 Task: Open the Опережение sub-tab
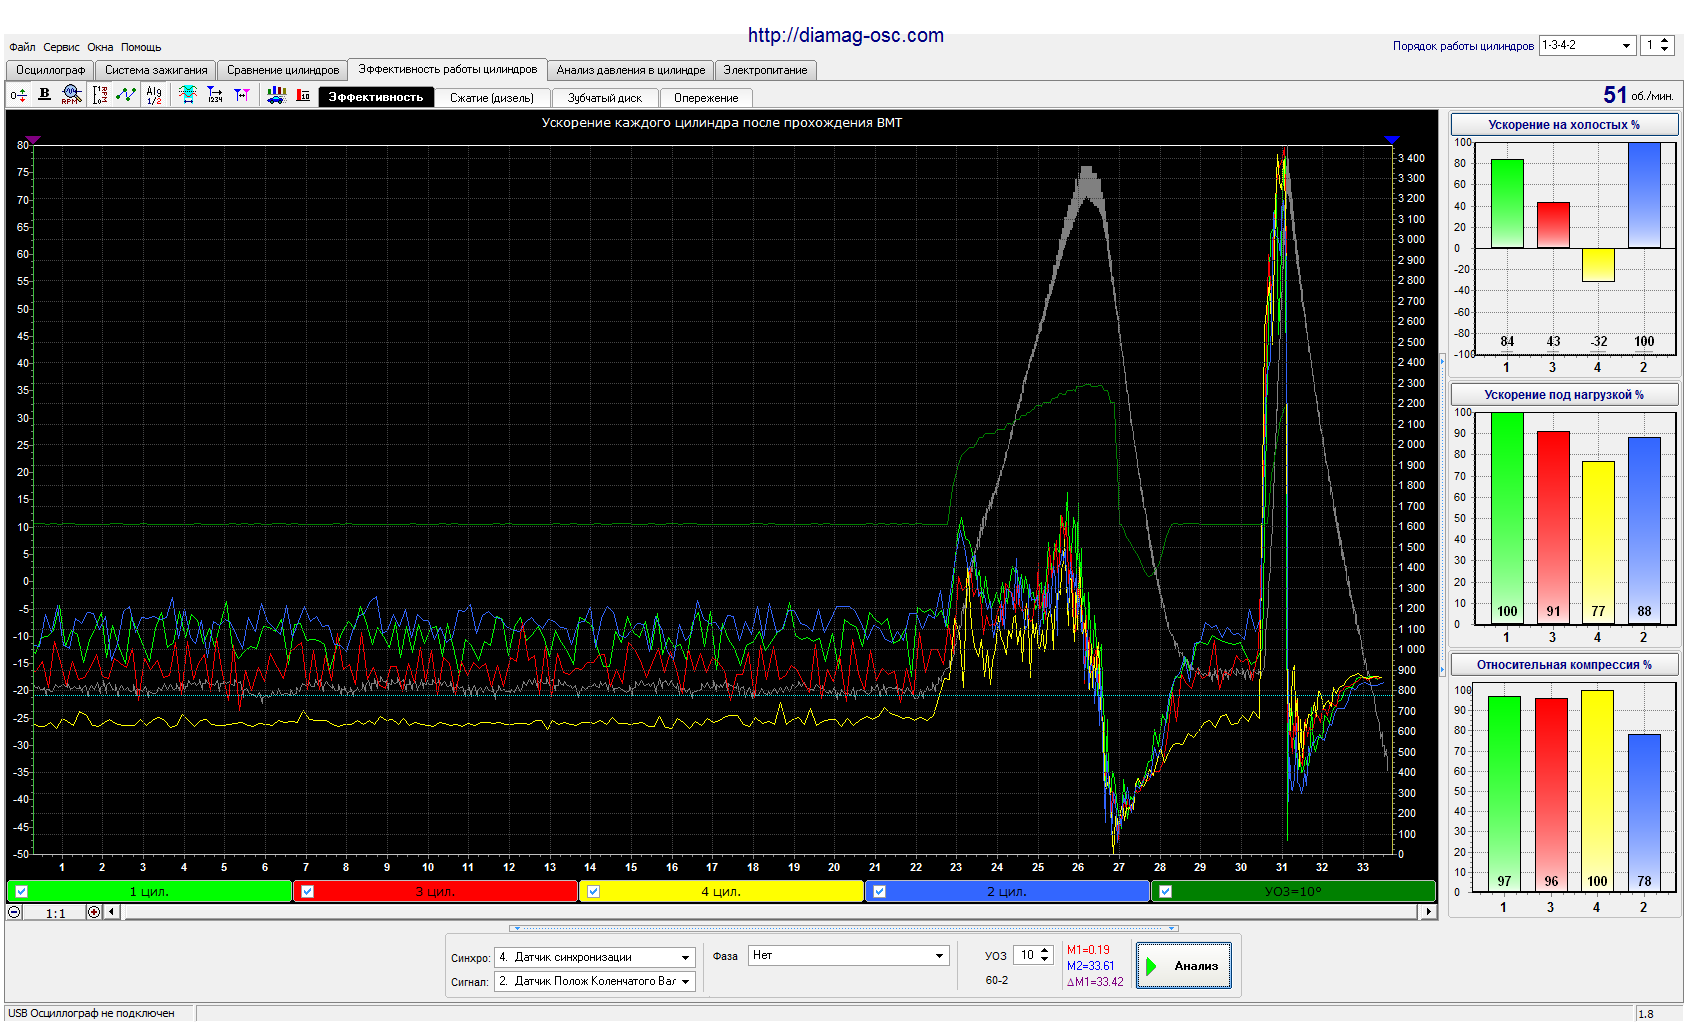coord(706,98)
